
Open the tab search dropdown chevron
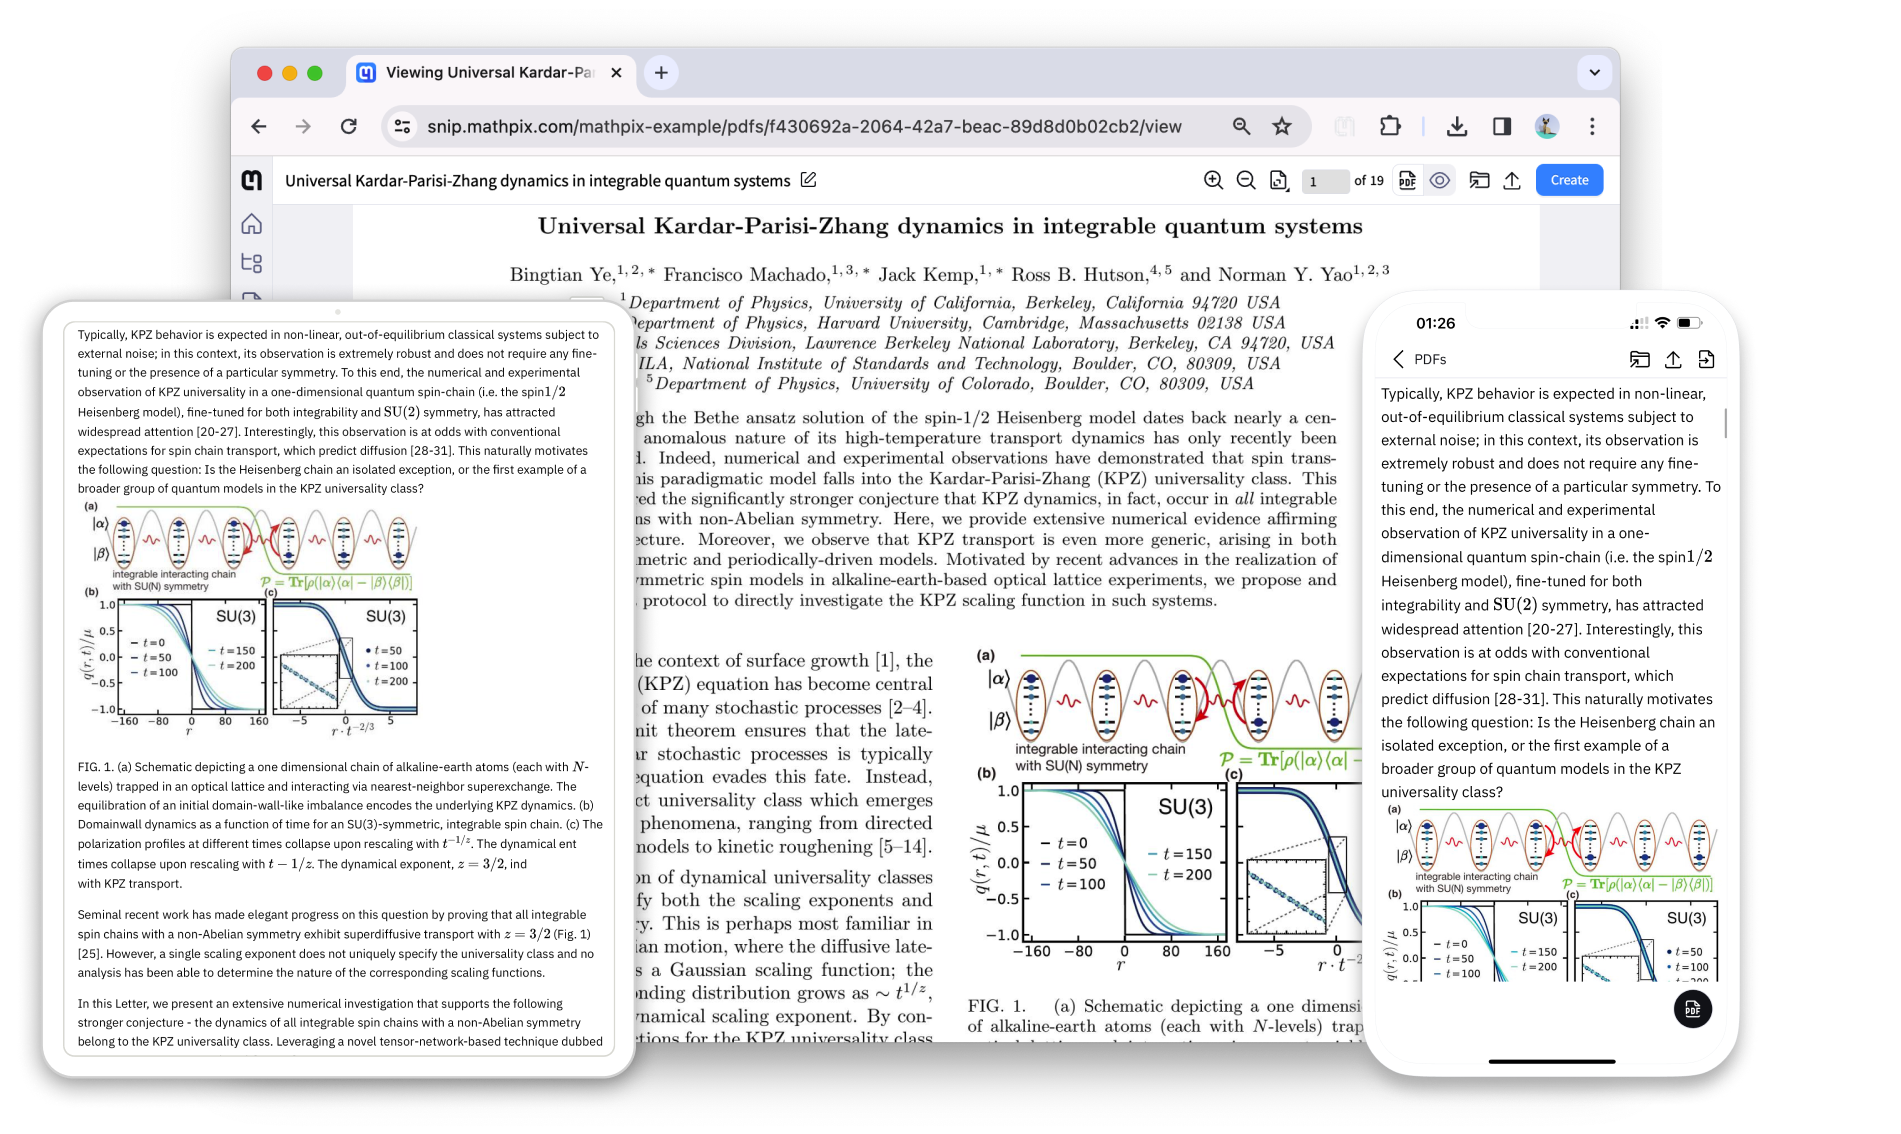click(1594, 72)
